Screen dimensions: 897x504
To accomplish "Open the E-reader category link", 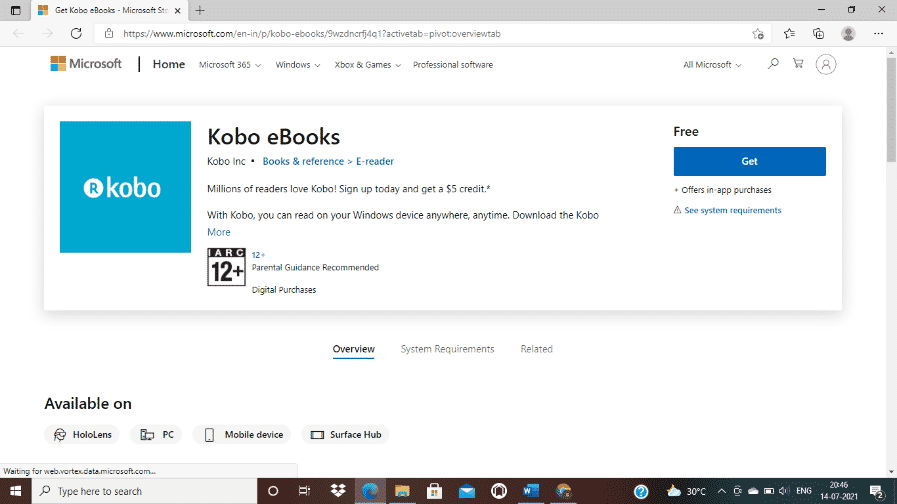I will (375, 161).
